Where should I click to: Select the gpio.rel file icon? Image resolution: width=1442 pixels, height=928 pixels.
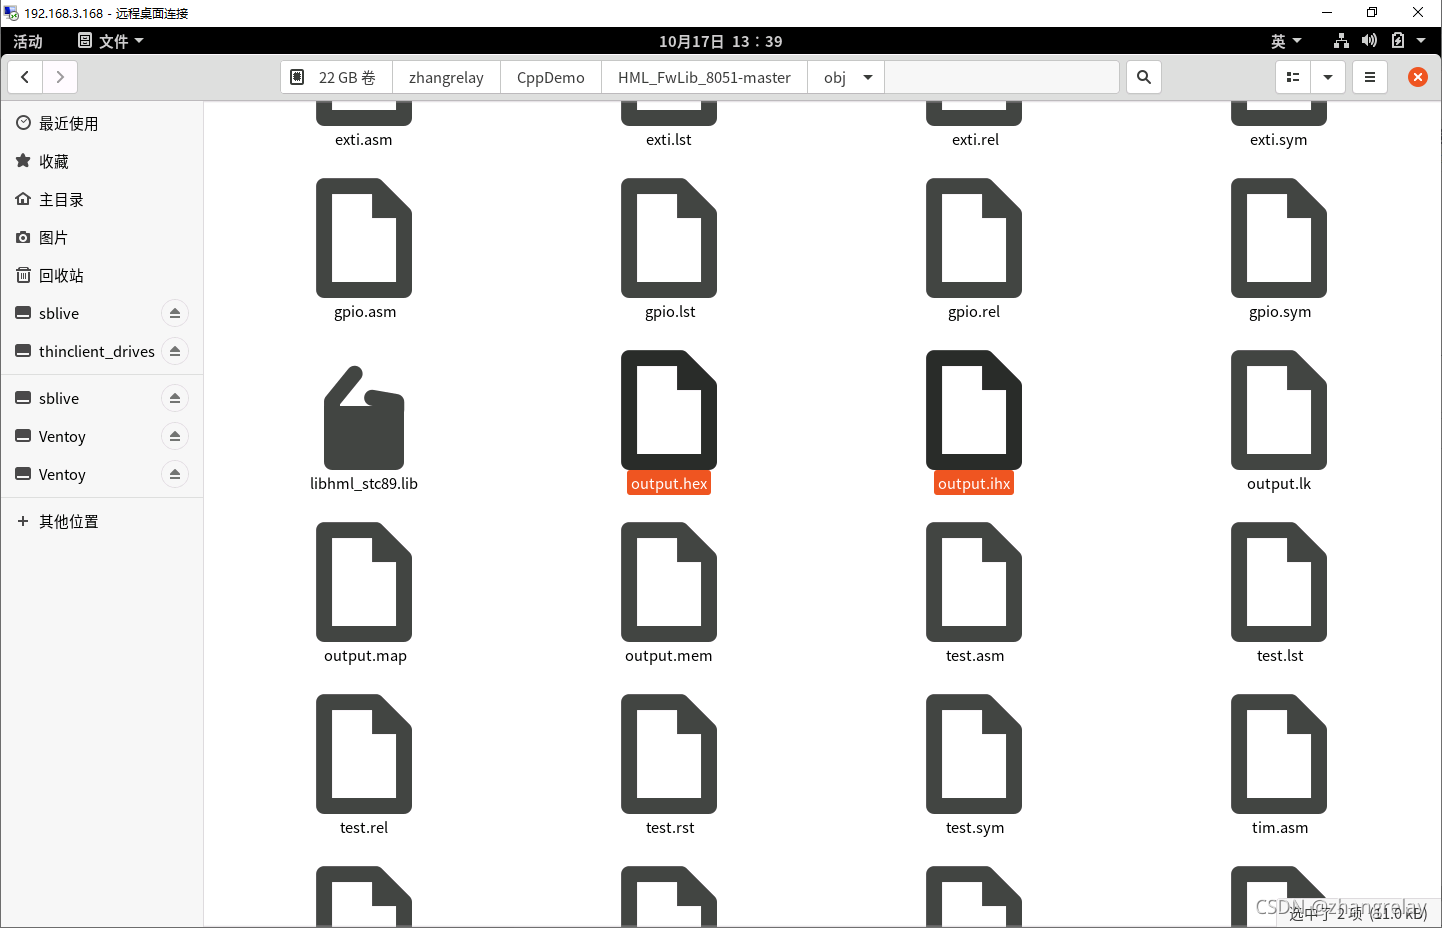click(x=974, y=238)
